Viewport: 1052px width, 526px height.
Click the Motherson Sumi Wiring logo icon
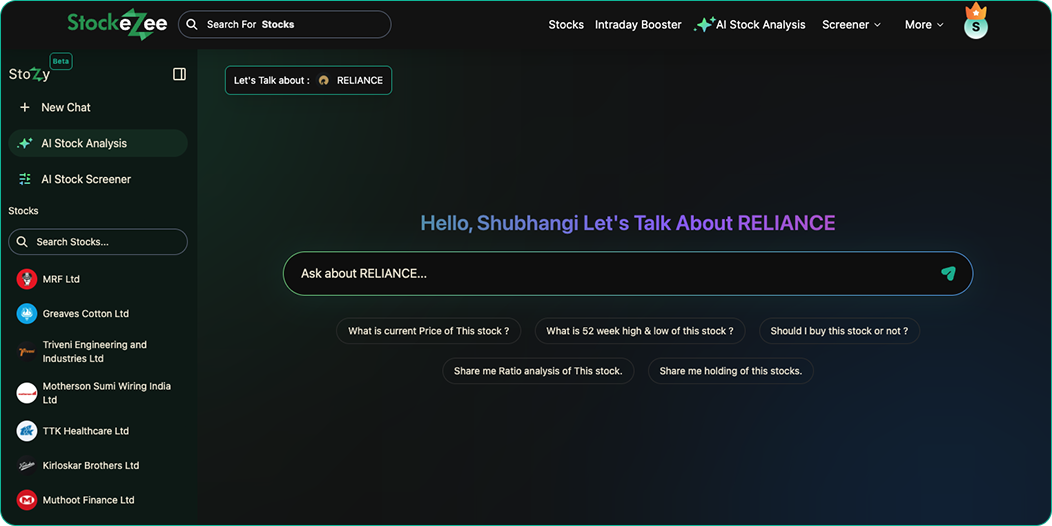coord(27,393)
